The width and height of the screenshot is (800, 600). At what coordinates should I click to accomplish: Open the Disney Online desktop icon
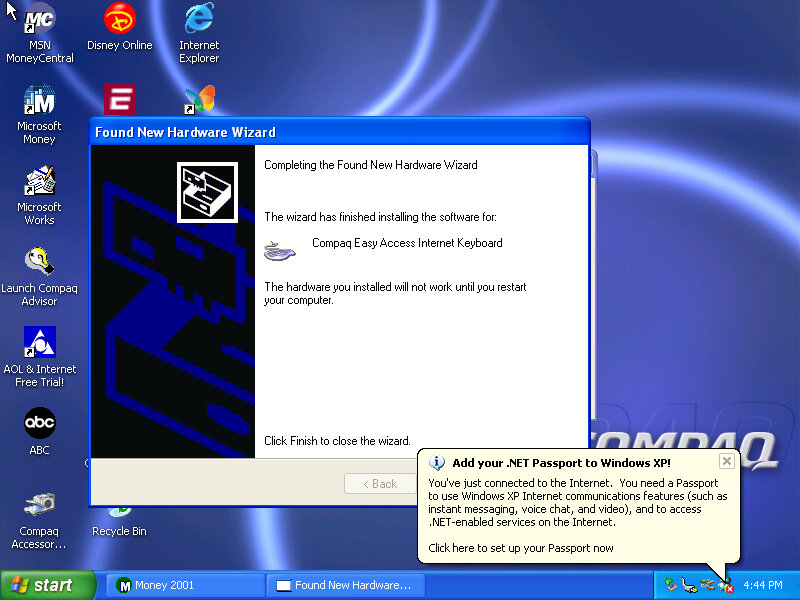120,20
